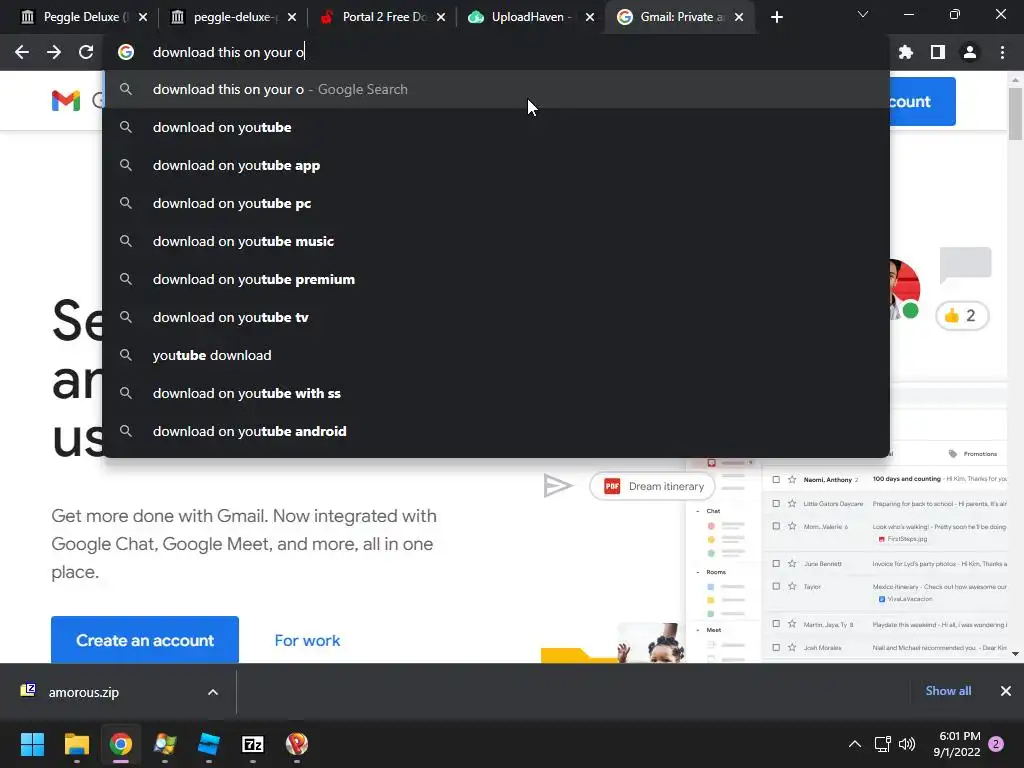This screenshot has width=1024, height=768.
Task: Close the downloads bar
Action: [1006, 691]
